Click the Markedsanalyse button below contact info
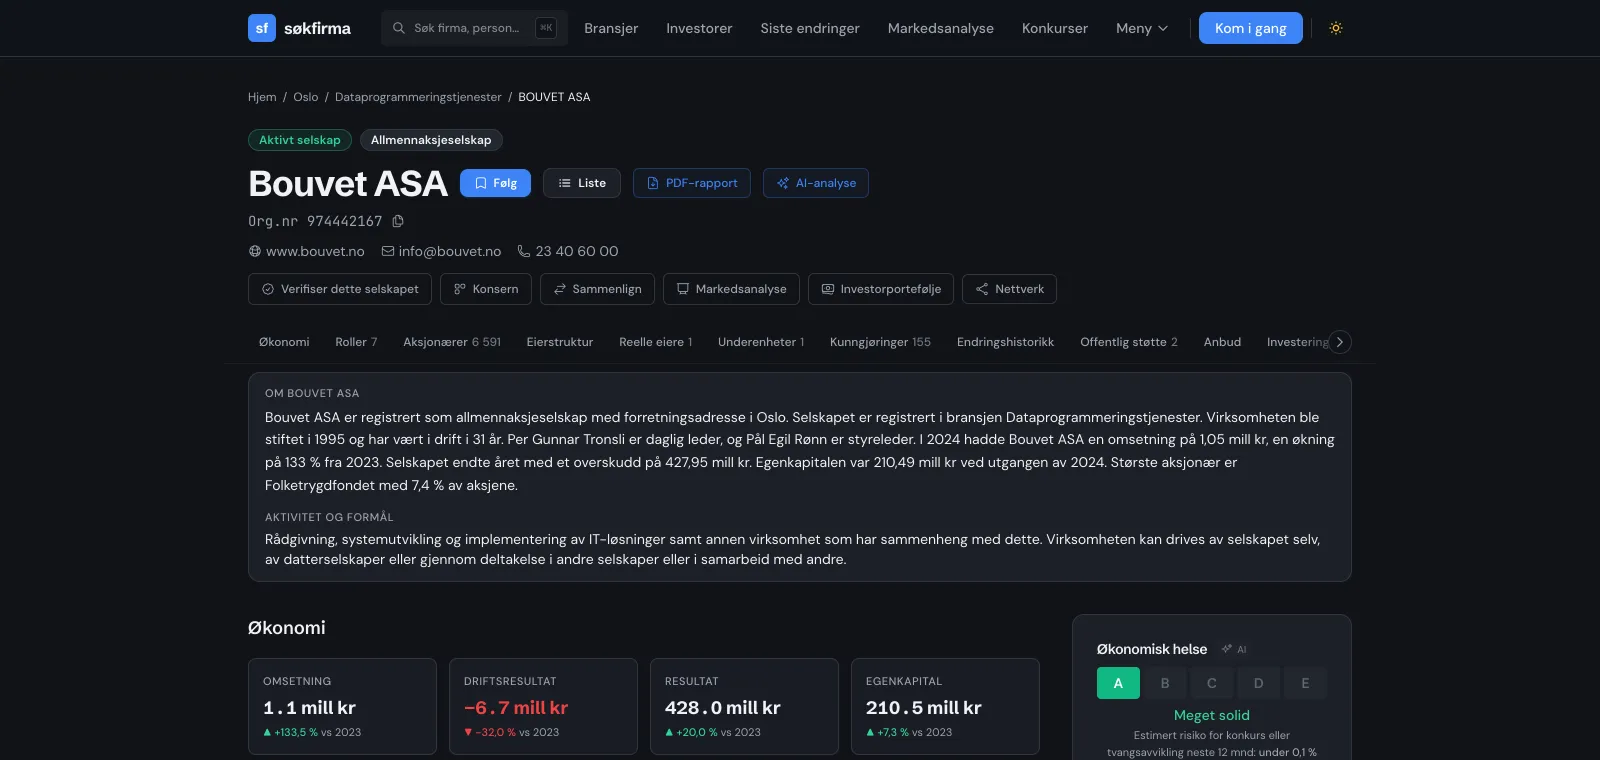Image resolution: width=1600 pixels, height=760 pixels. 731,289
